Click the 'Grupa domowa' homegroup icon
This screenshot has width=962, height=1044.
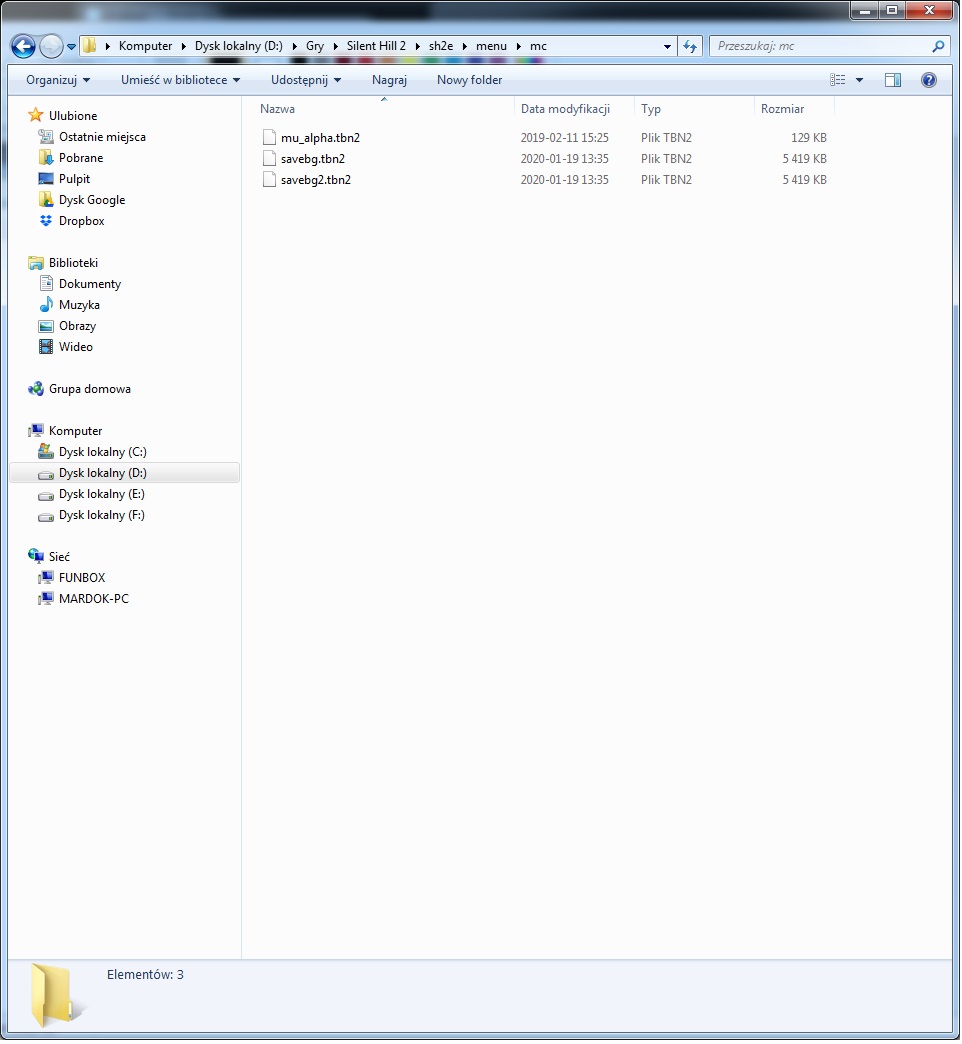pos(35,389)
